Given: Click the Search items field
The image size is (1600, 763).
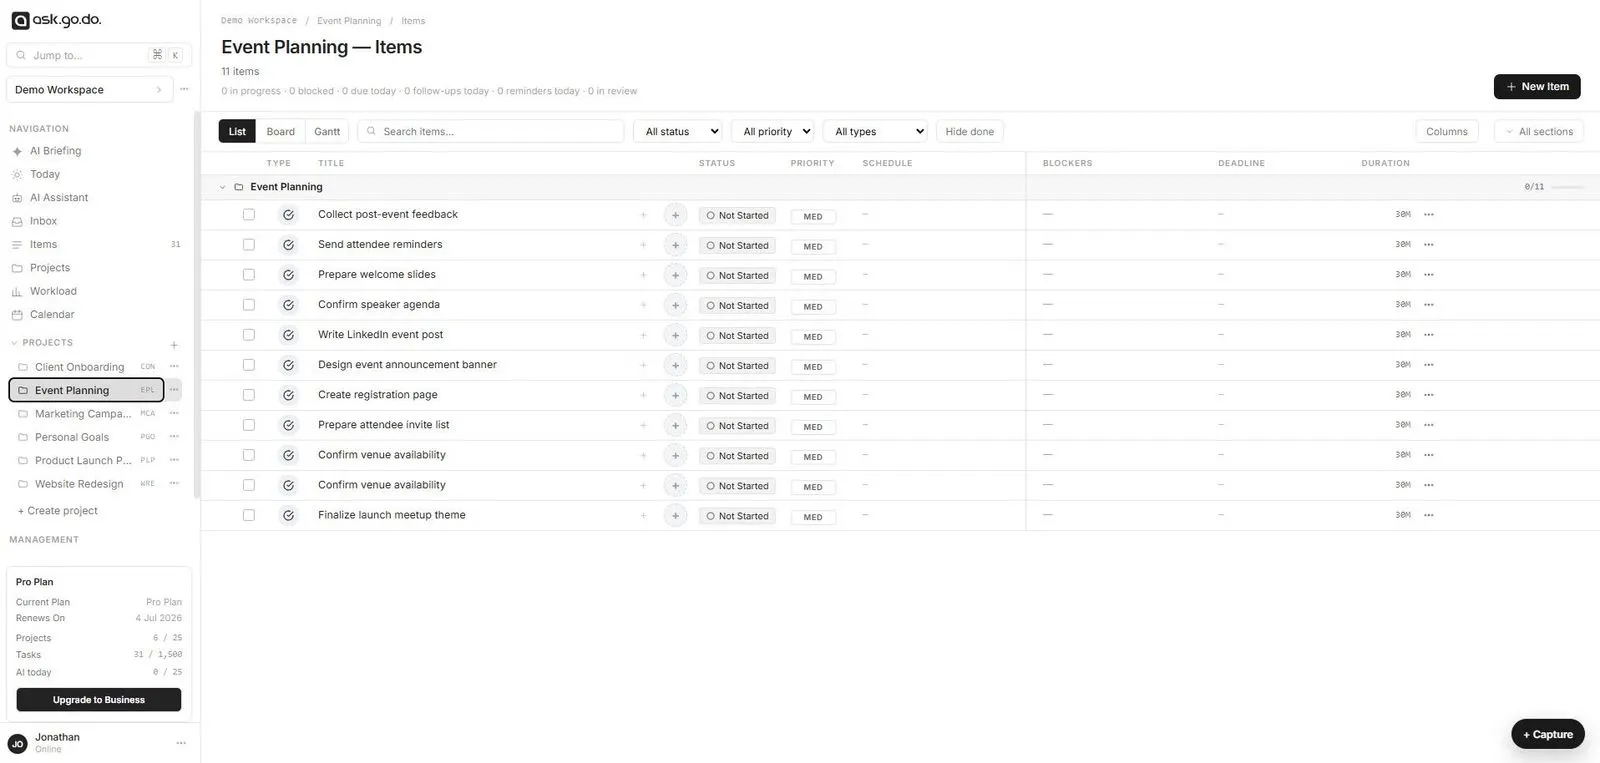Looking at the screenshot, I should 491,131.
